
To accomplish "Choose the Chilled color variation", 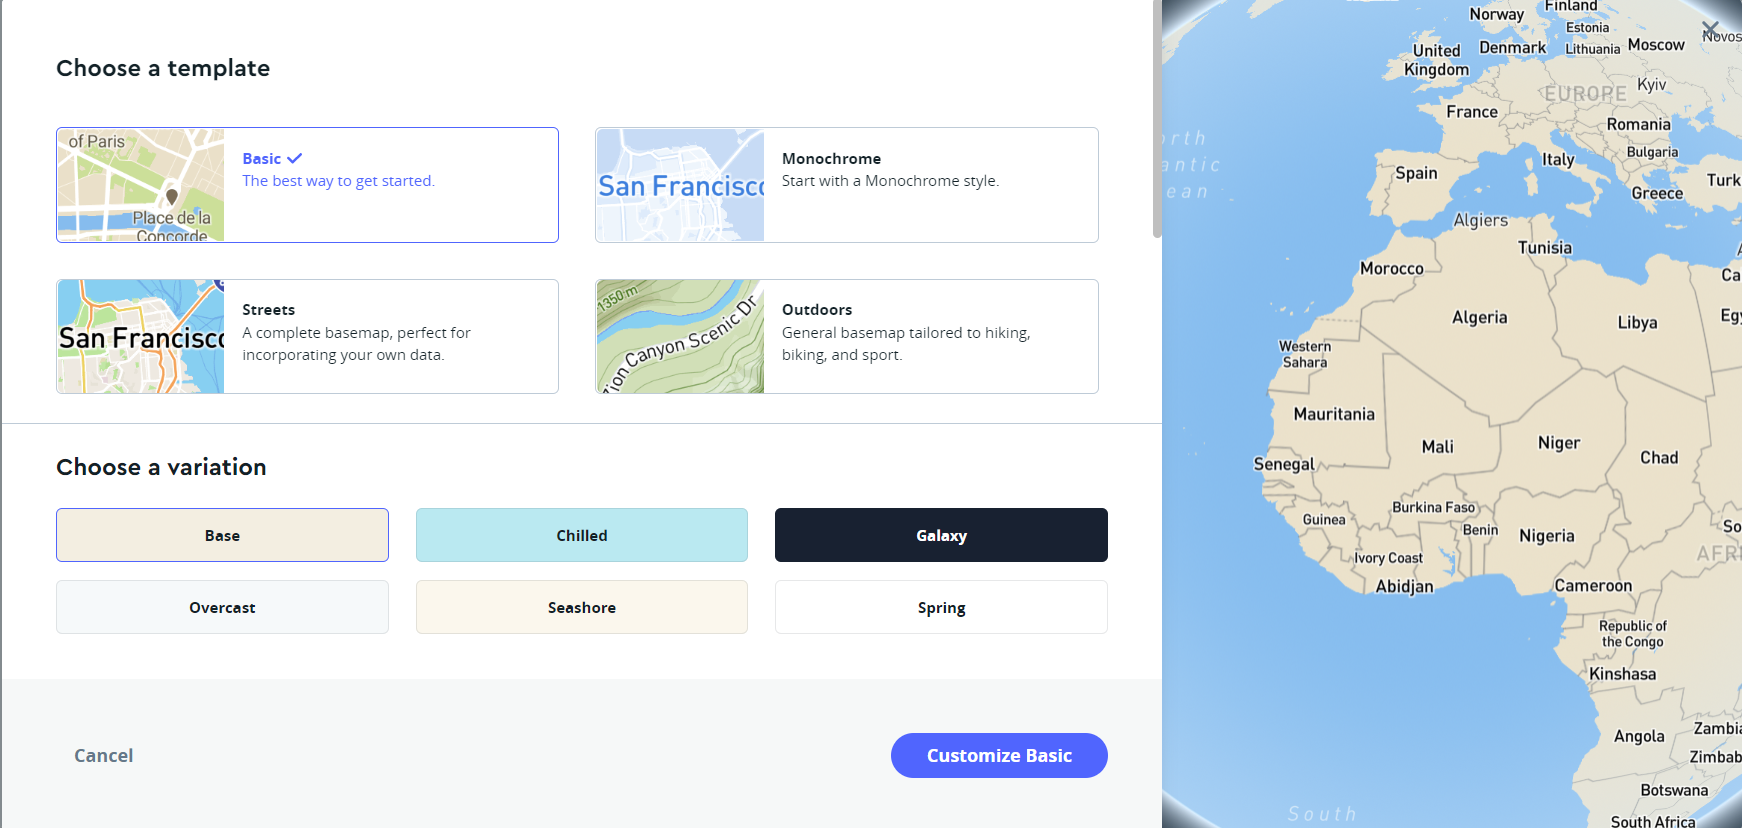I will click(x=582, y=535).
